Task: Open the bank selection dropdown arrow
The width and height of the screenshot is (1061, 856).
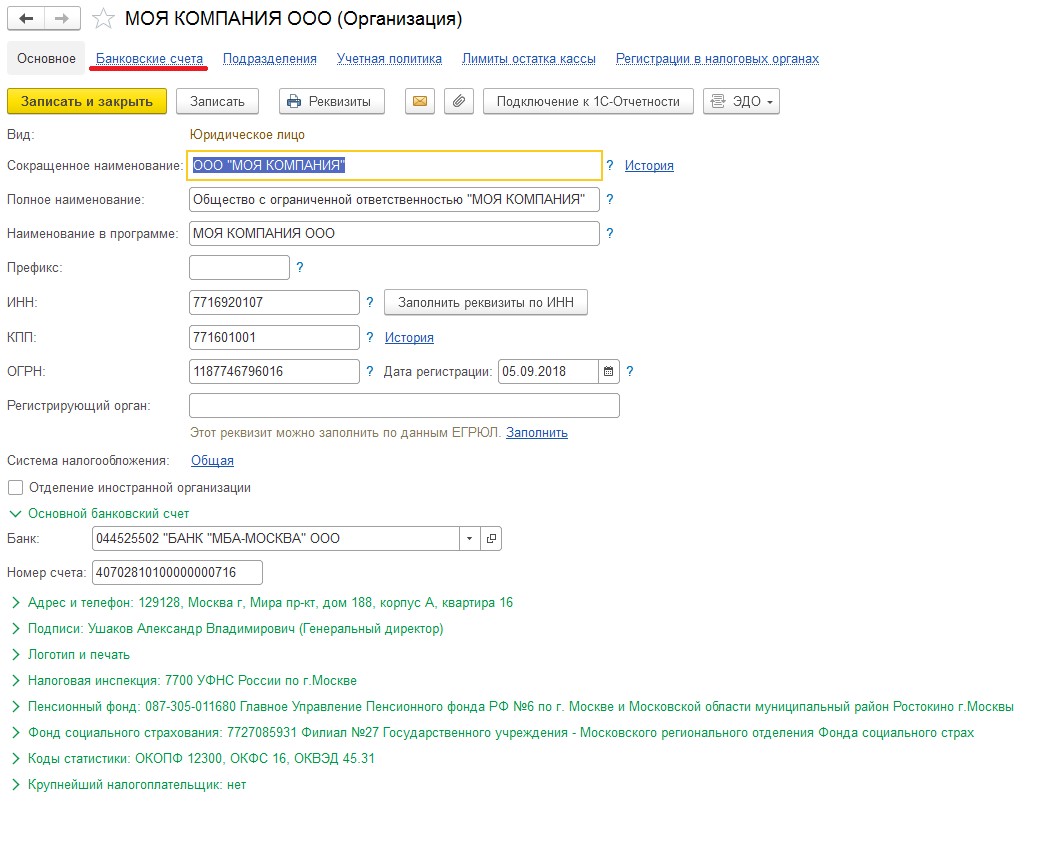Action: [470, 538]
